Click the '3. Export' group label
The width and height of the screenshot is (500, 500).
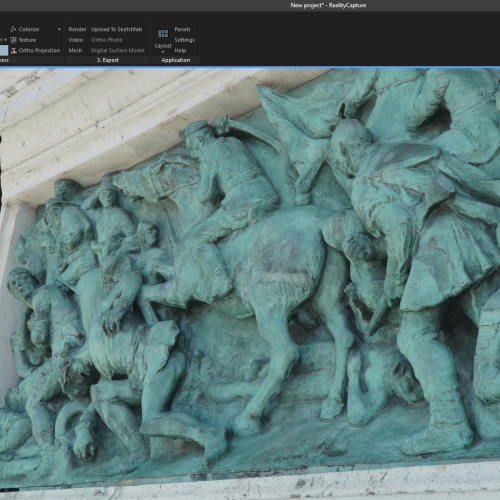(108, 60)
